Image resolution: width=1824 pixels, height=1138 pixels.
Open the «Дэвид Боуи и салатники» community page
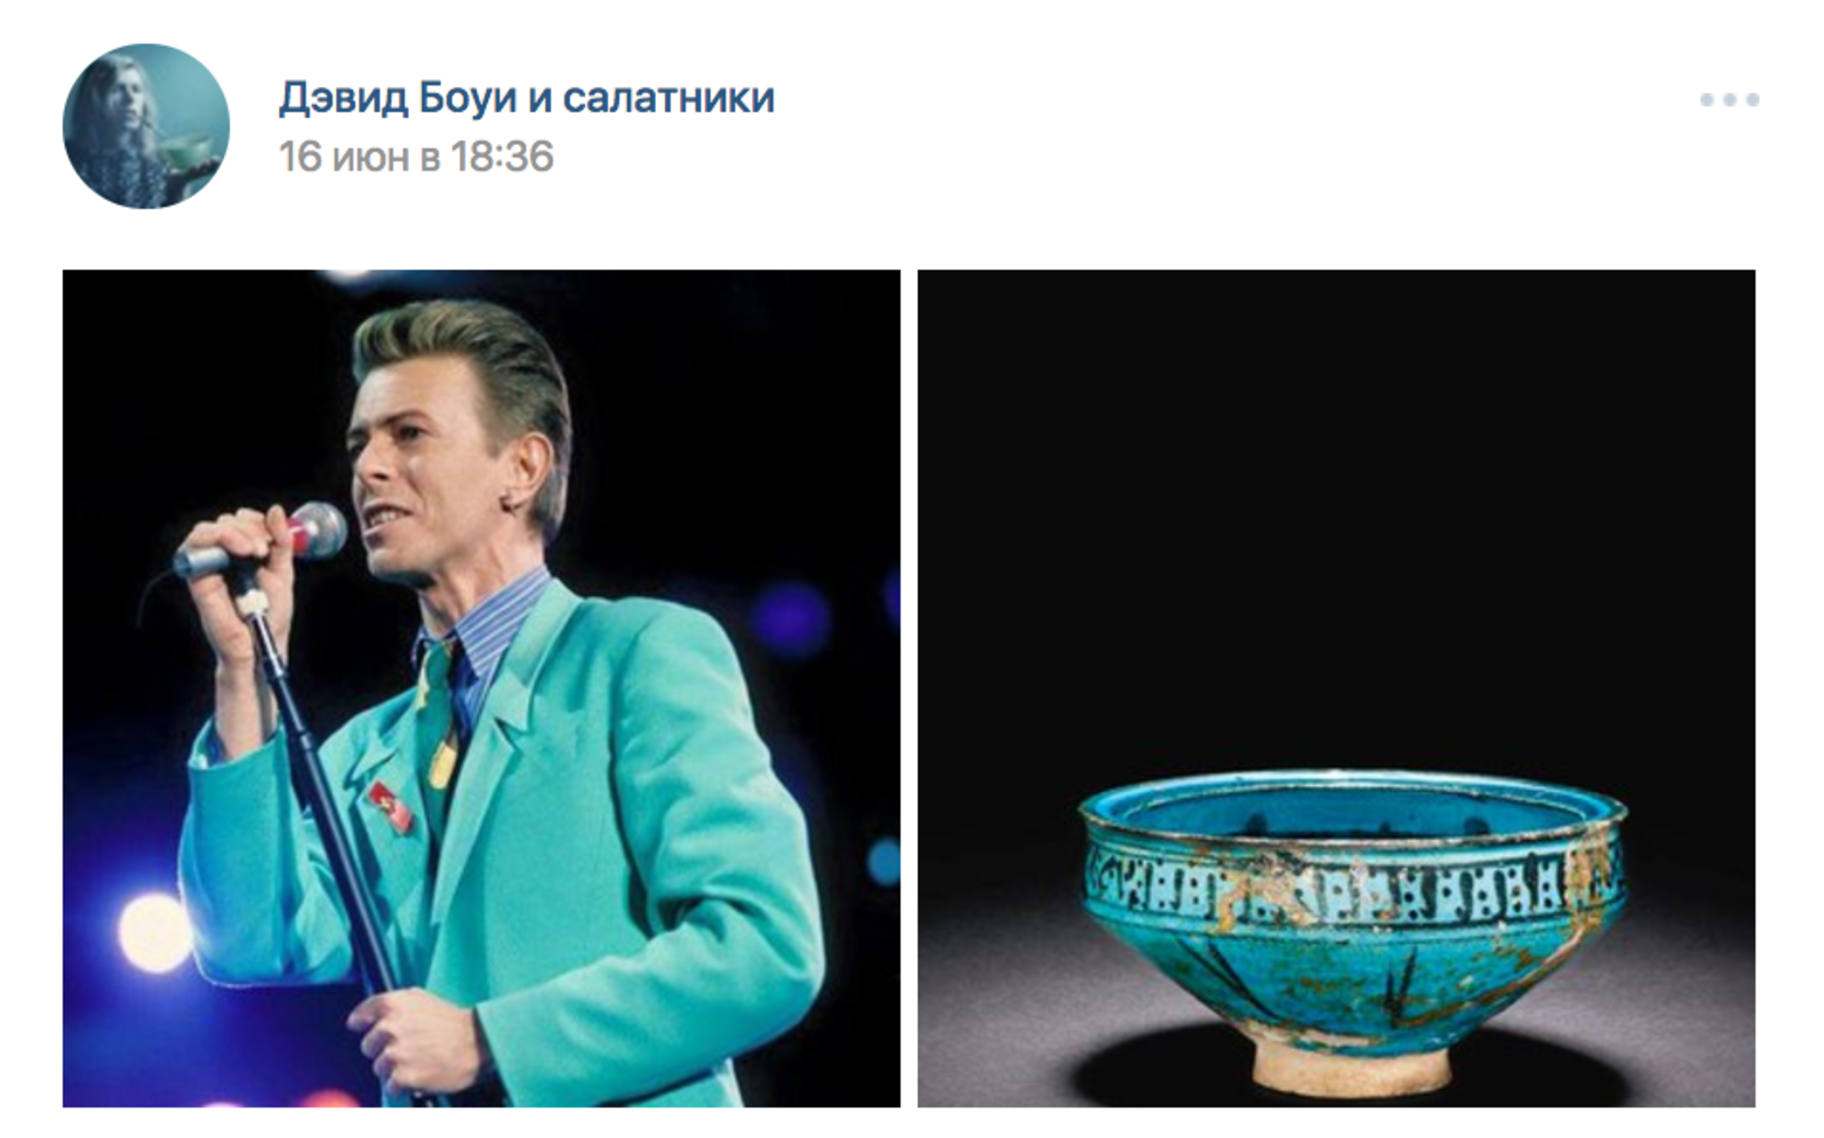click(x=527, y=98)
